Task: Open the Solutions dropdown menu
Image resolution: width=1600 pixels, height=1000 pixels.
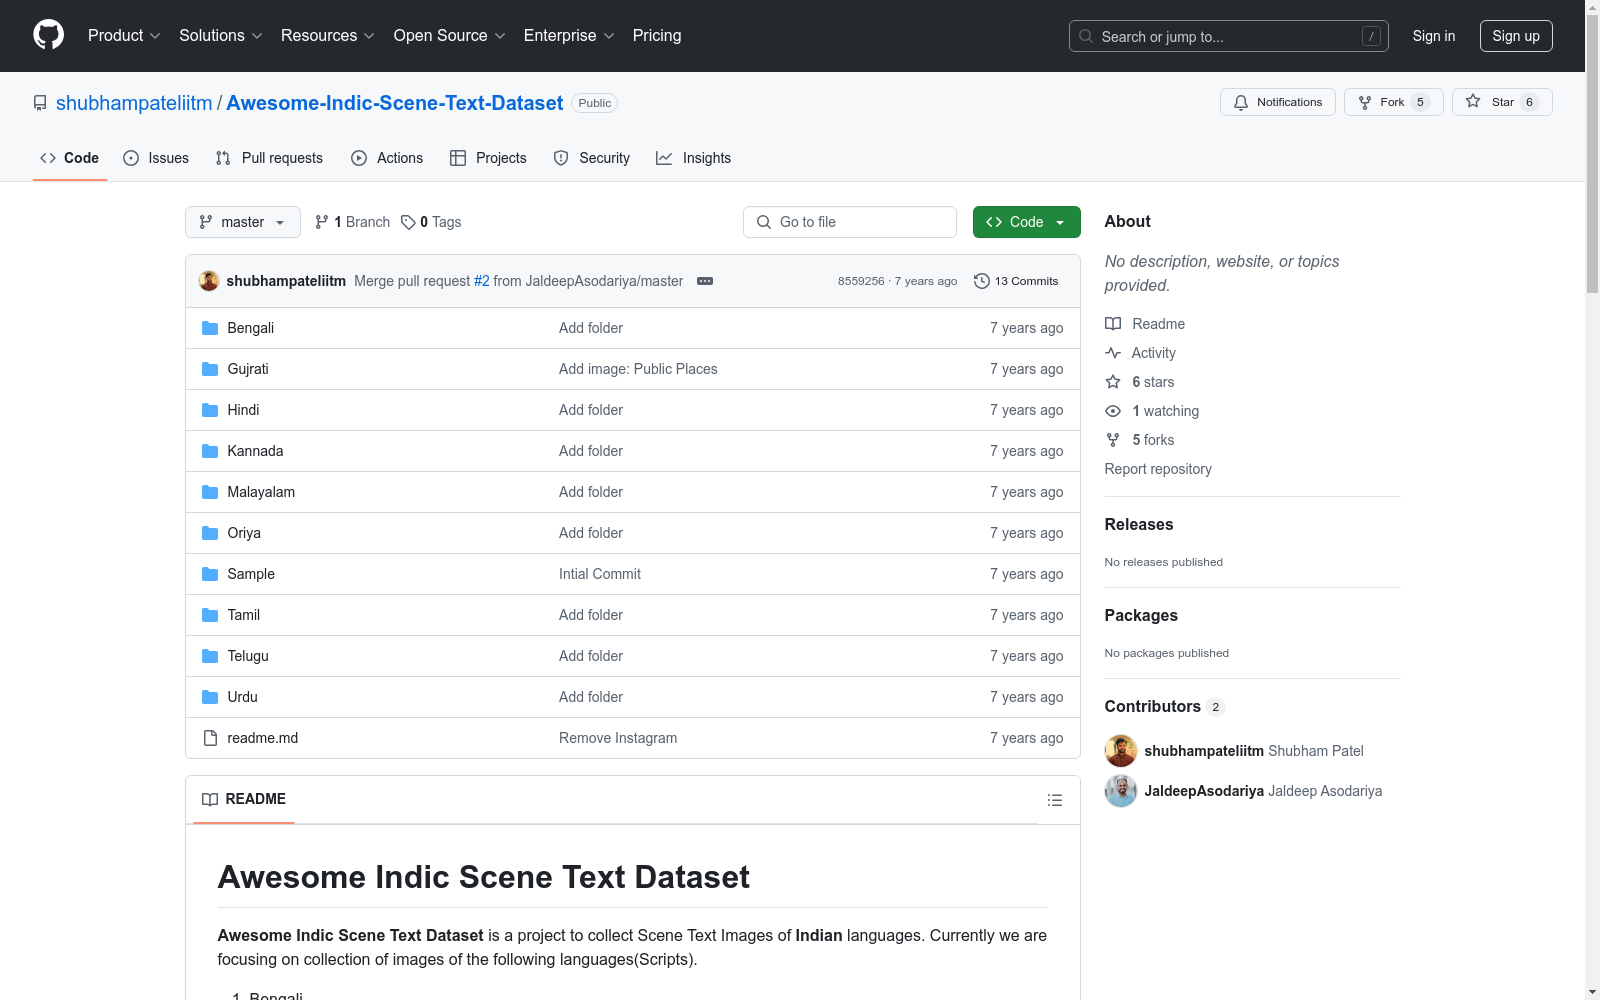Action: tap(221, 35)
